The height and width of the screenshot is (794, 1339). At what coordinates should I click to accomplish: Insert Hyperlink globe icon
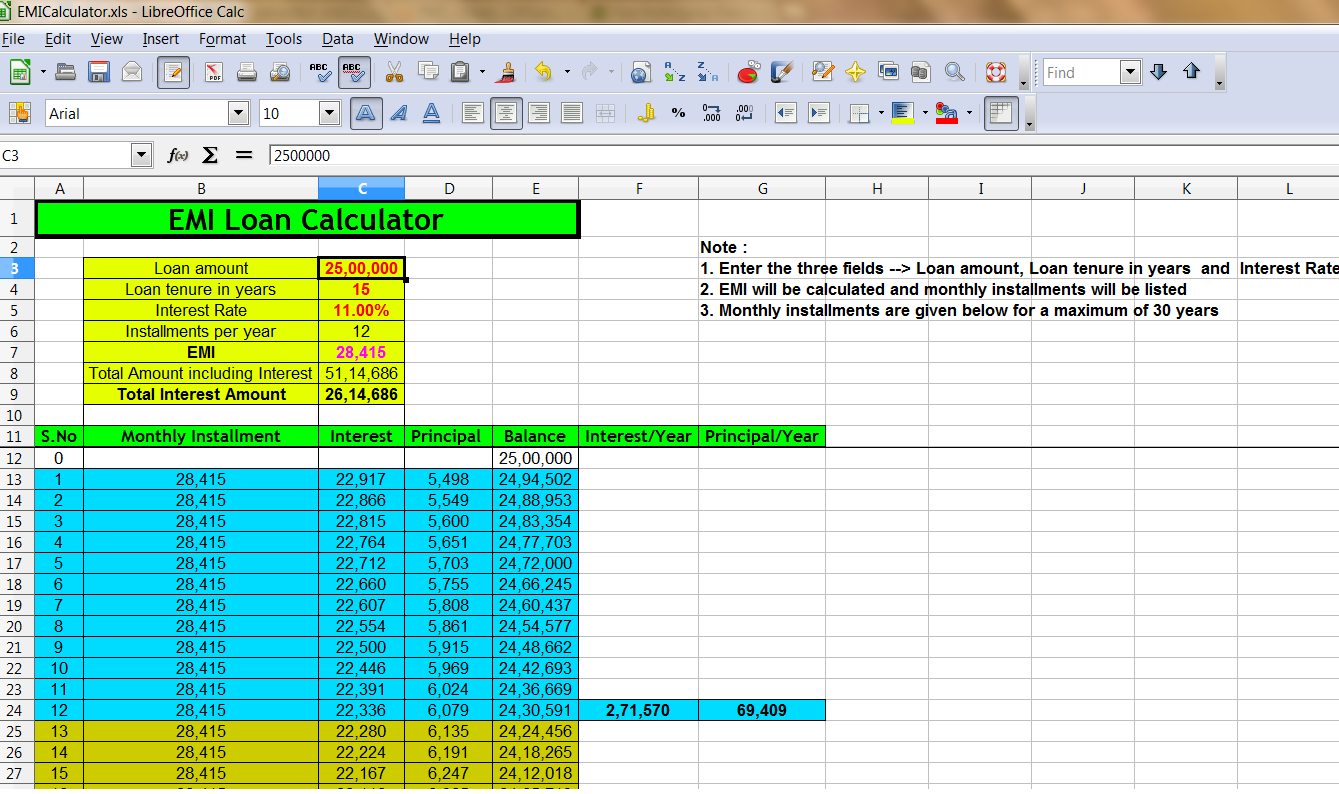click(641, 72)
